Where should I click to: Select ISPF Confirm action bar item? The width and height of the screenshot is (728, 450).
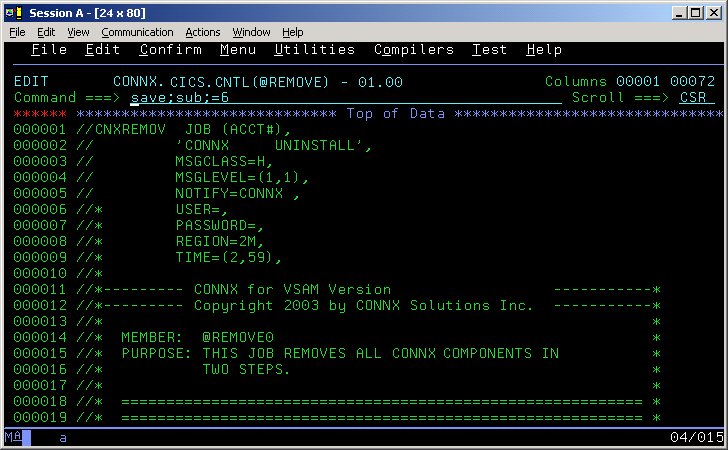(170, 50)
